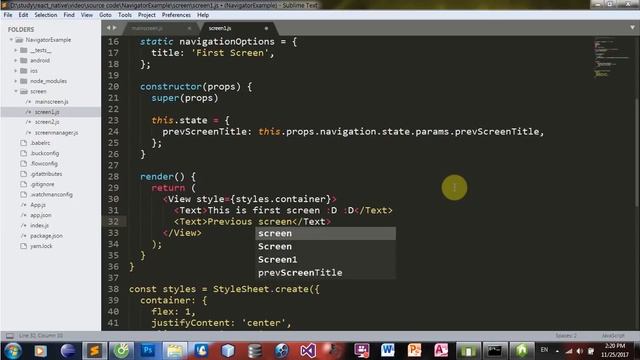Open the Preferences menu

point(176,15)
